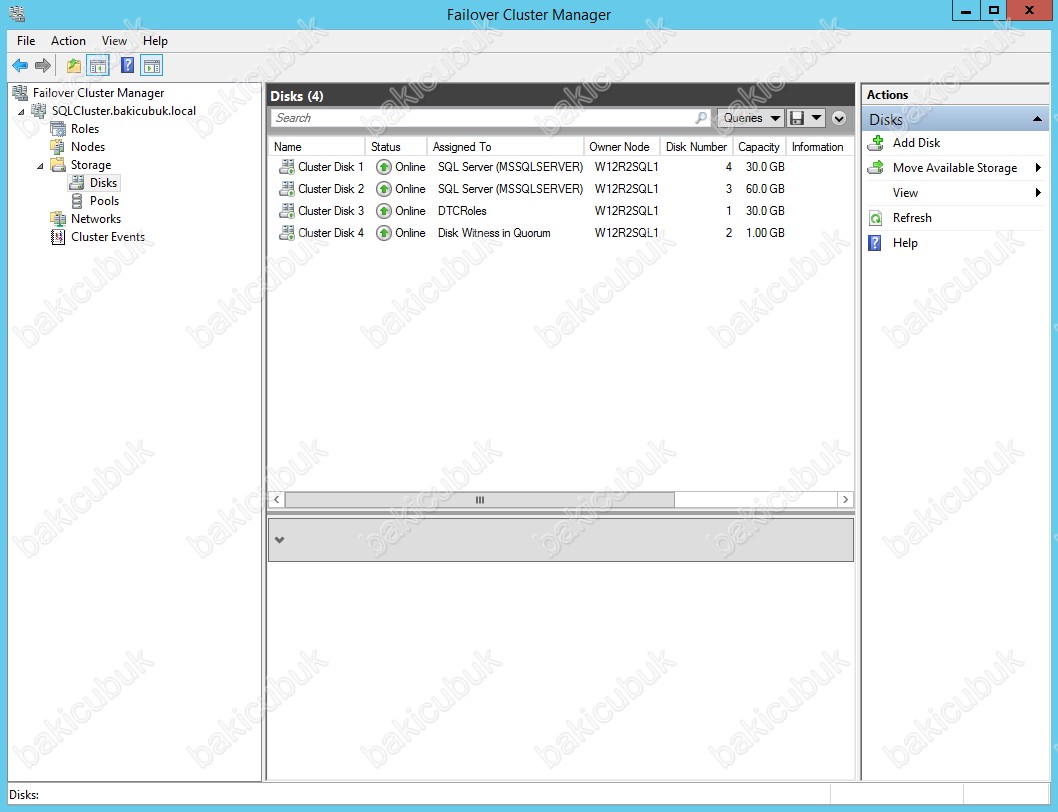Open the View menu in menu bar
The image size is (1058, 812).
point(114,40)
